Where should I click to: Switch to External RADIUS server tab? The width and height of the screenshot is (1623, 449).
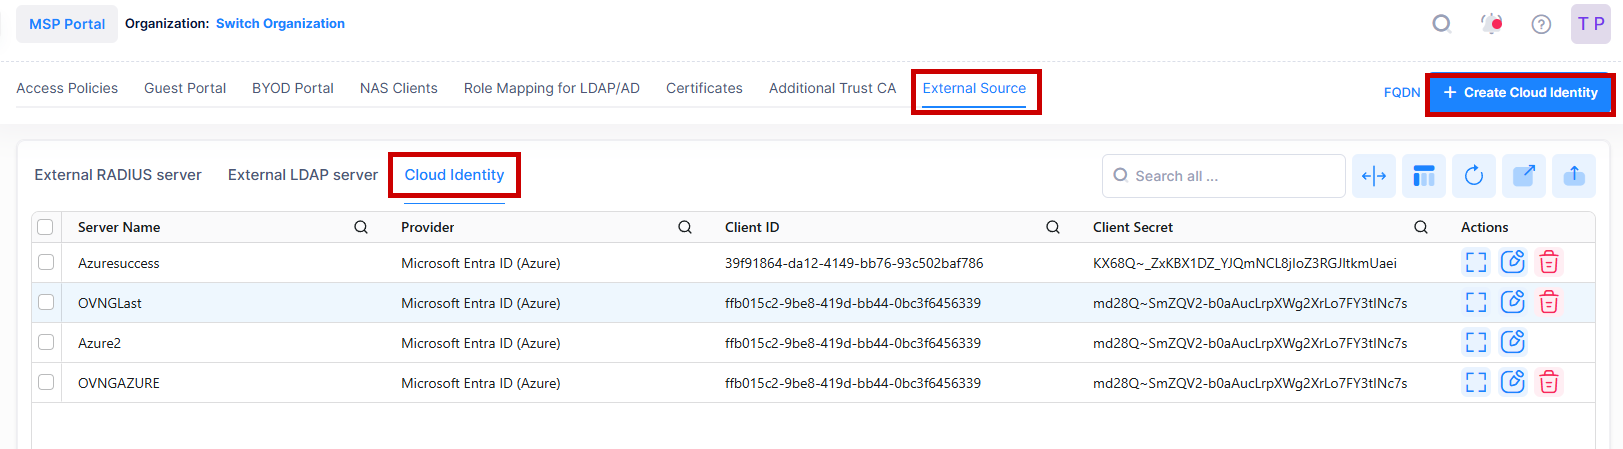pos(118,175)
